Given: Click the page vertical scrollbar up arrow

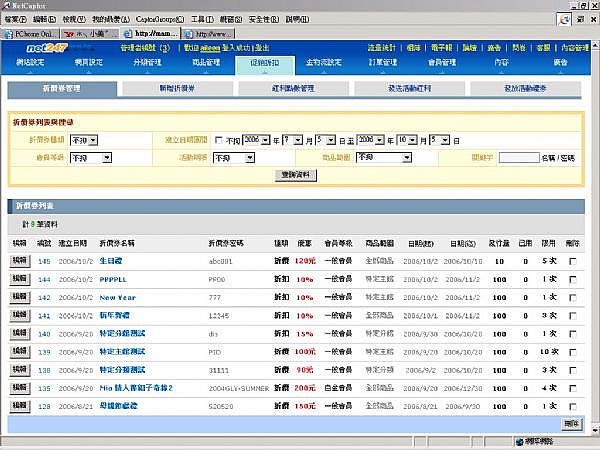Looking at the screenshot, I should coord(595,46).
